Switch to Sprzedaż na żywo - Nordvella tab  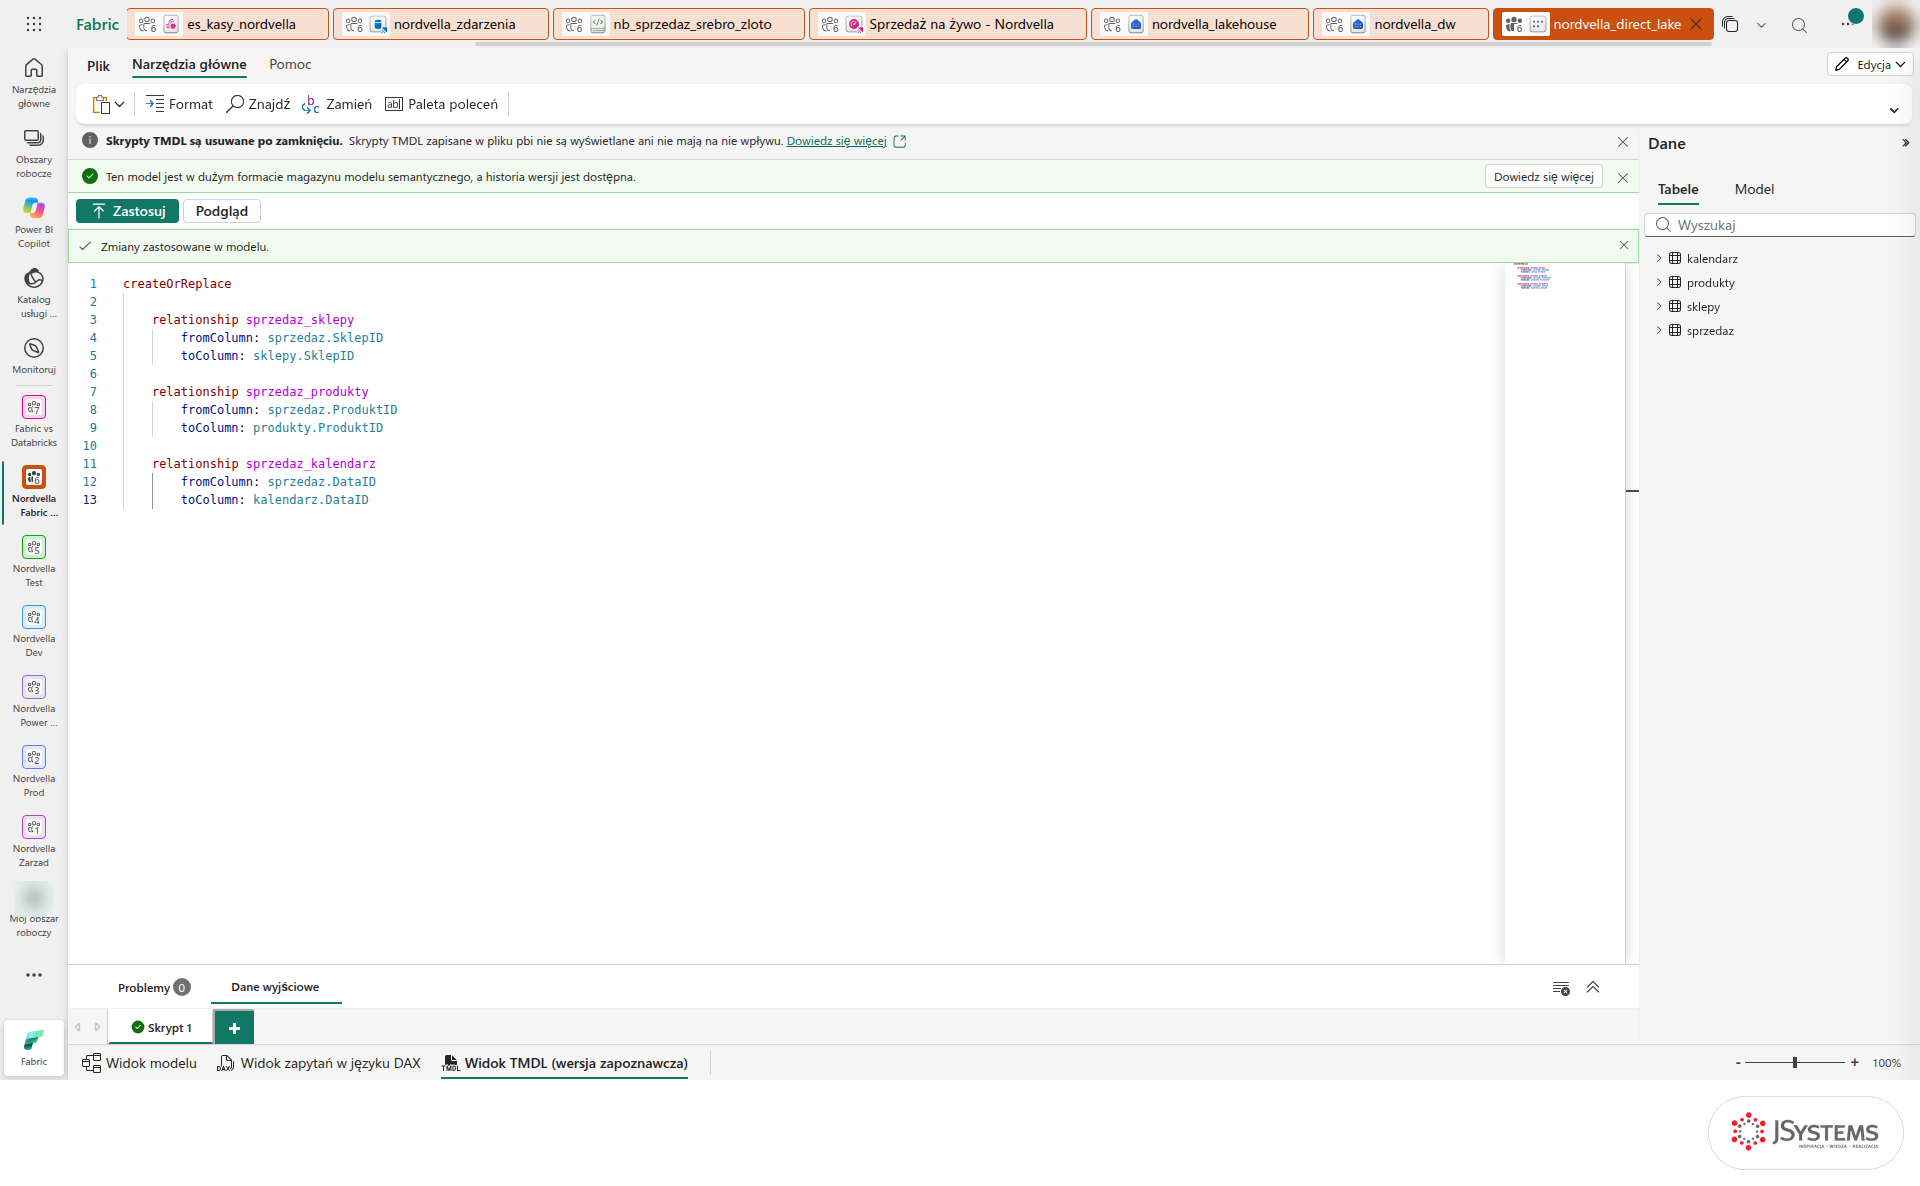pyautogui.click(x=948, y=24)
